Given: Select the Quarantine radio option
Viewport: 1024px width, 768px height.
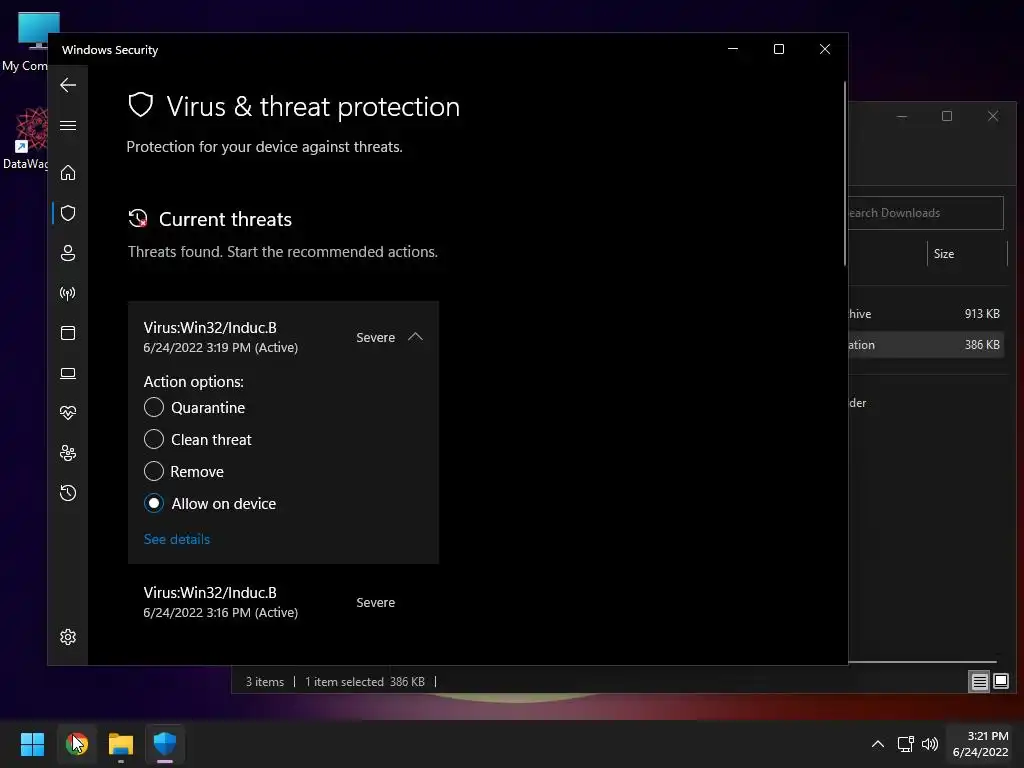Looking at the screenshot, I should pyautogui.click(x=153, y=408).
